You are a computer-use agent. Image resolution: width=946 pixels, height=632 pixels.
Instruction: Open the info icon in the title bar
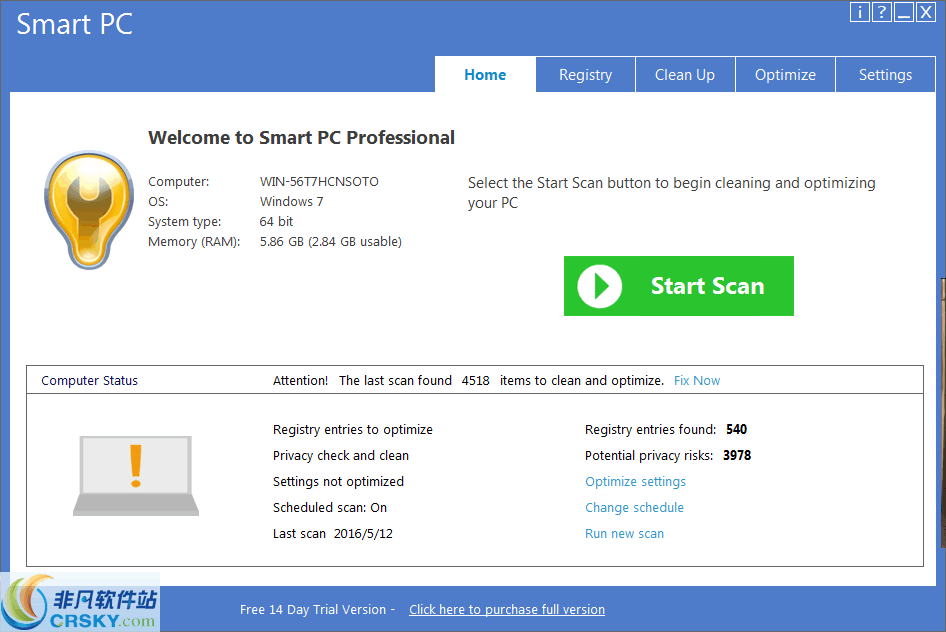click(860, 12)
